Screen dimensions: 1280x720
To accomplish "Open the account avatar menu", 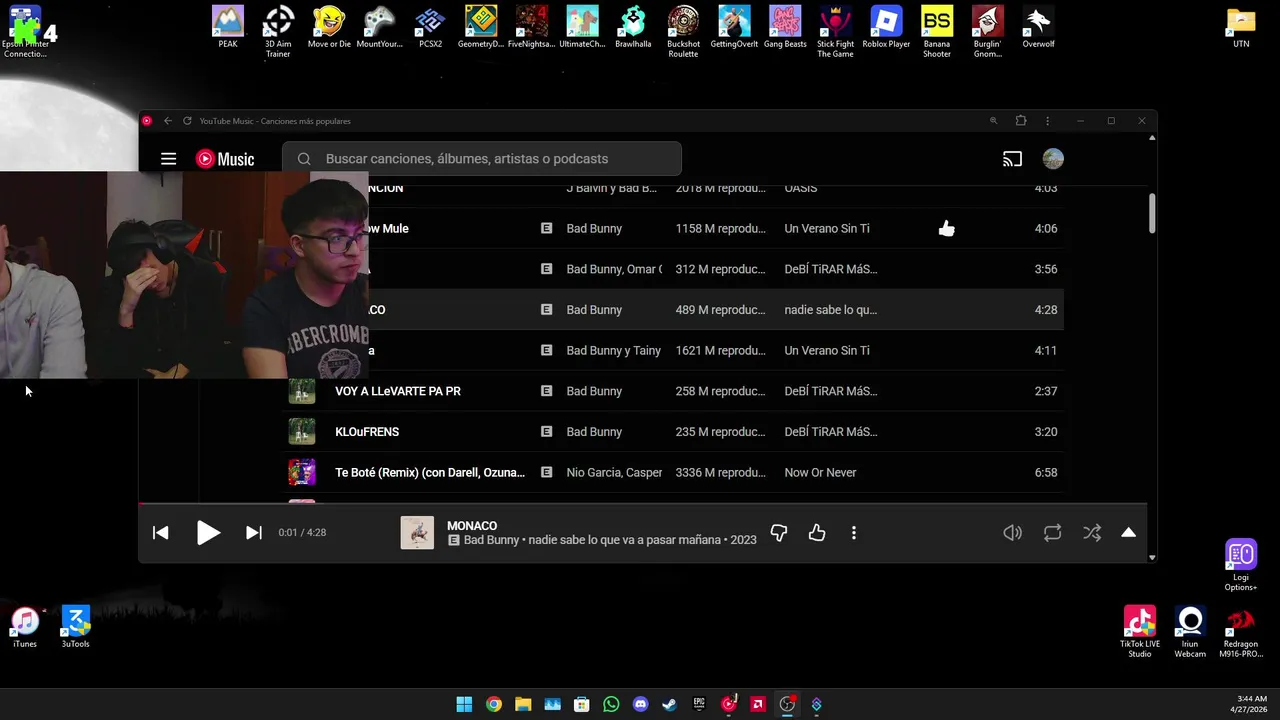I will pyautogui.click(x=1053, y=159).
